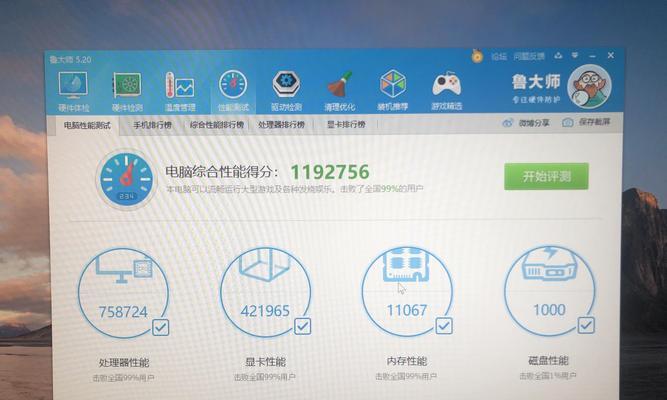Click the 专注硬件防护 slogan text
Image resolution: width=667 pixels, height=400 pixels.
tap(536, 100)
